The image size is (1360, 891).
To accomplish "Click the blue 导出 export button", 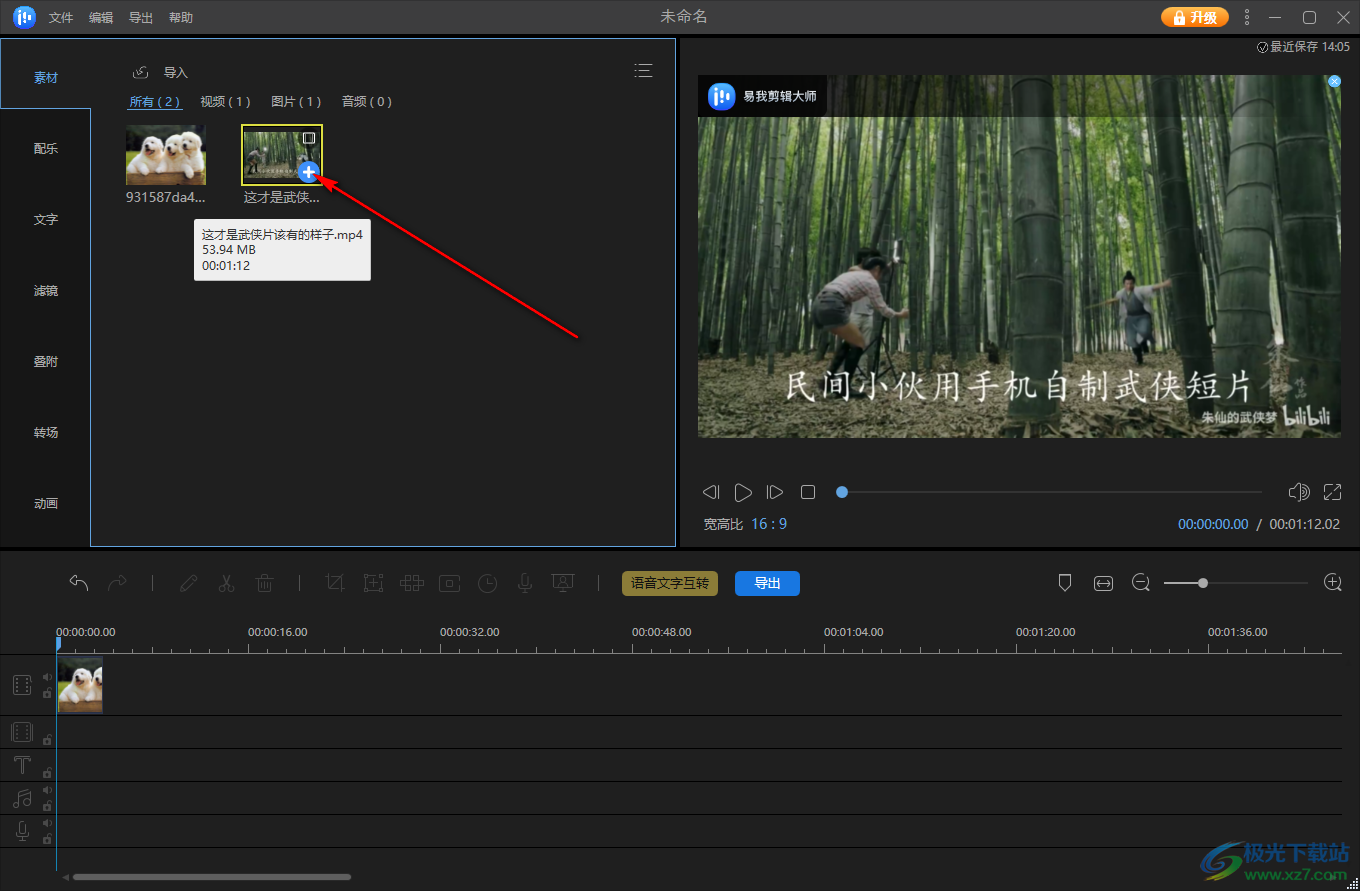I will tap(767, 583).
